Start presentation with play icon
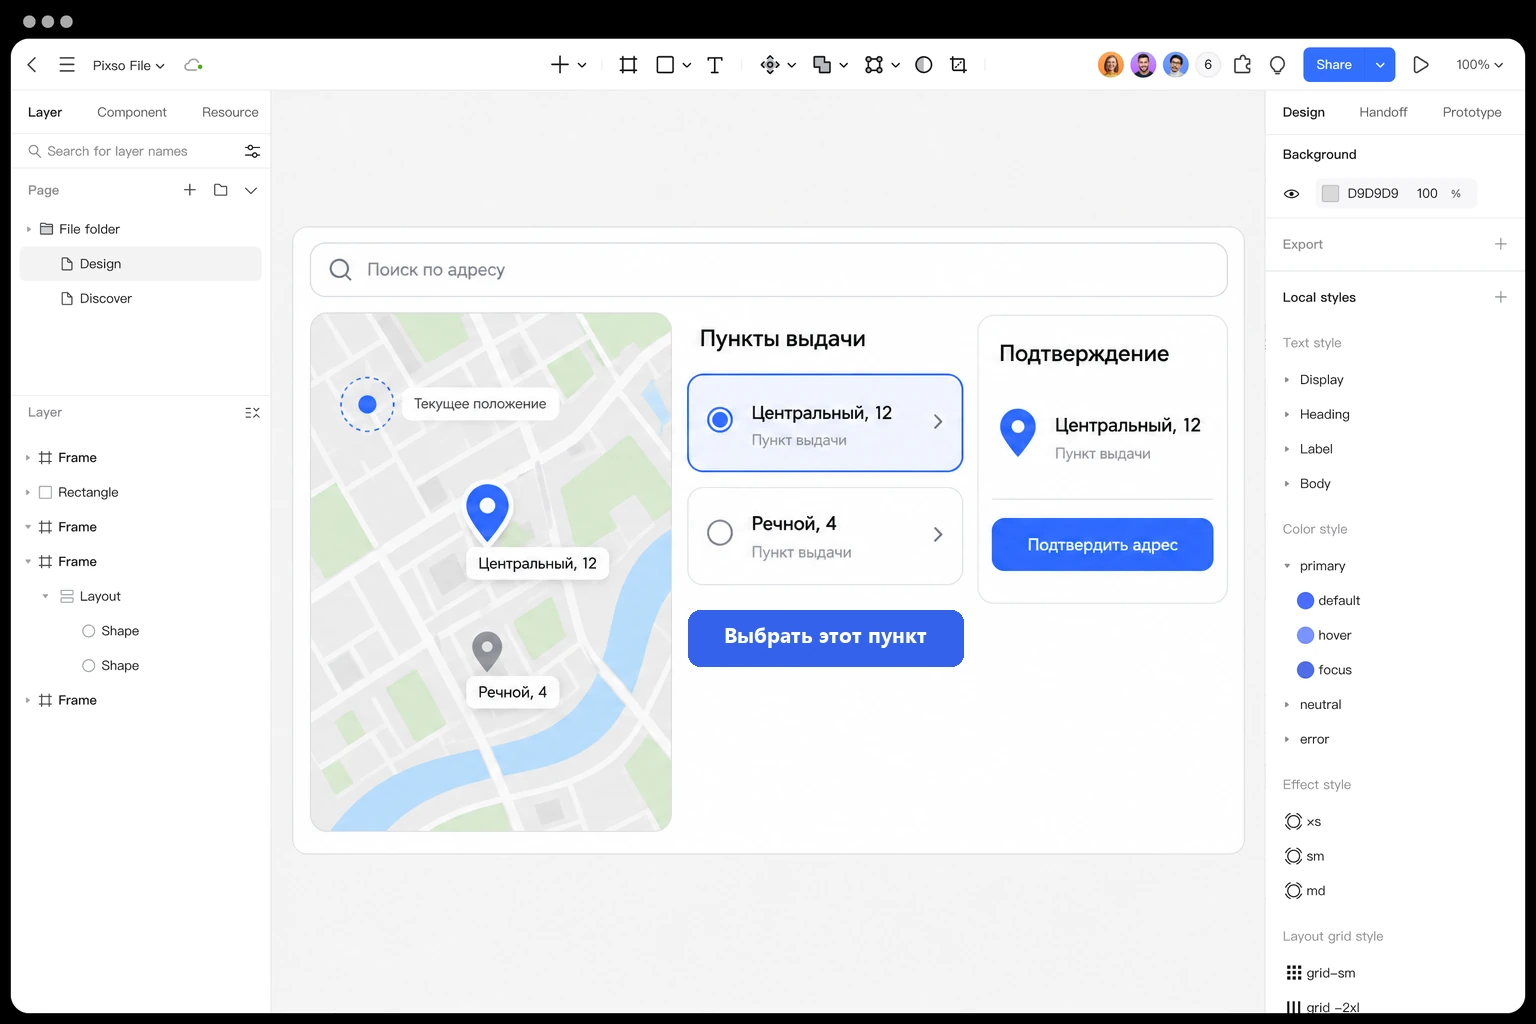Viewport: 1536px width, 1024px height. point(1420,65)
